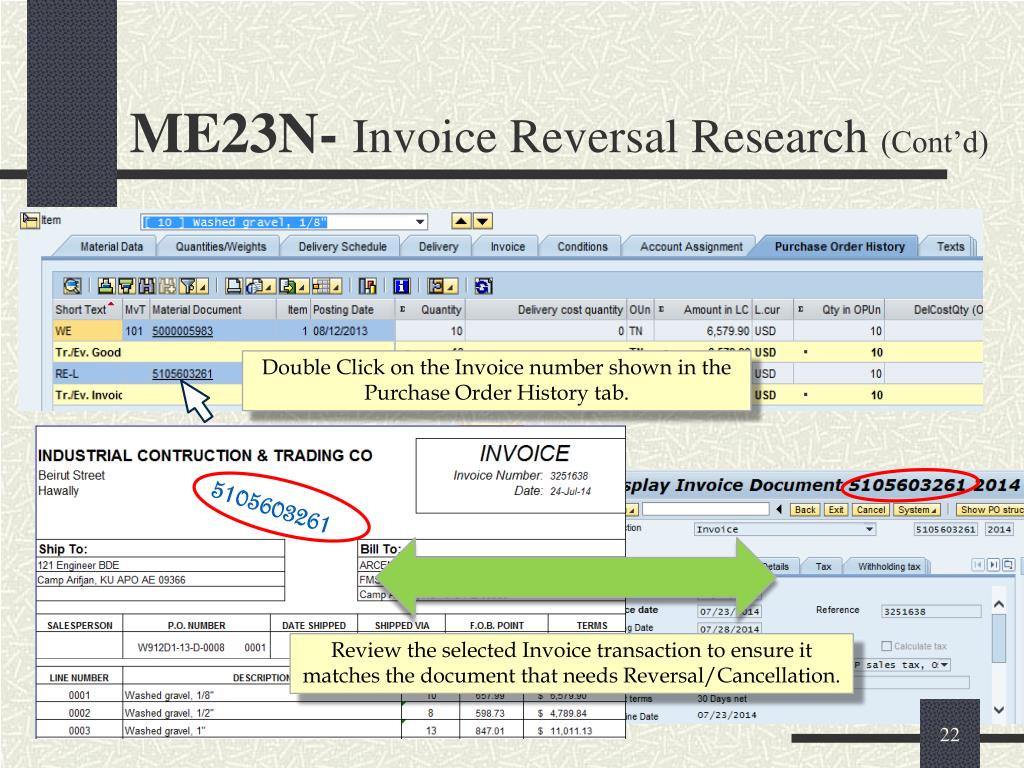Click the Find next icon
1024x768 pixels.
tap(167, 285)
